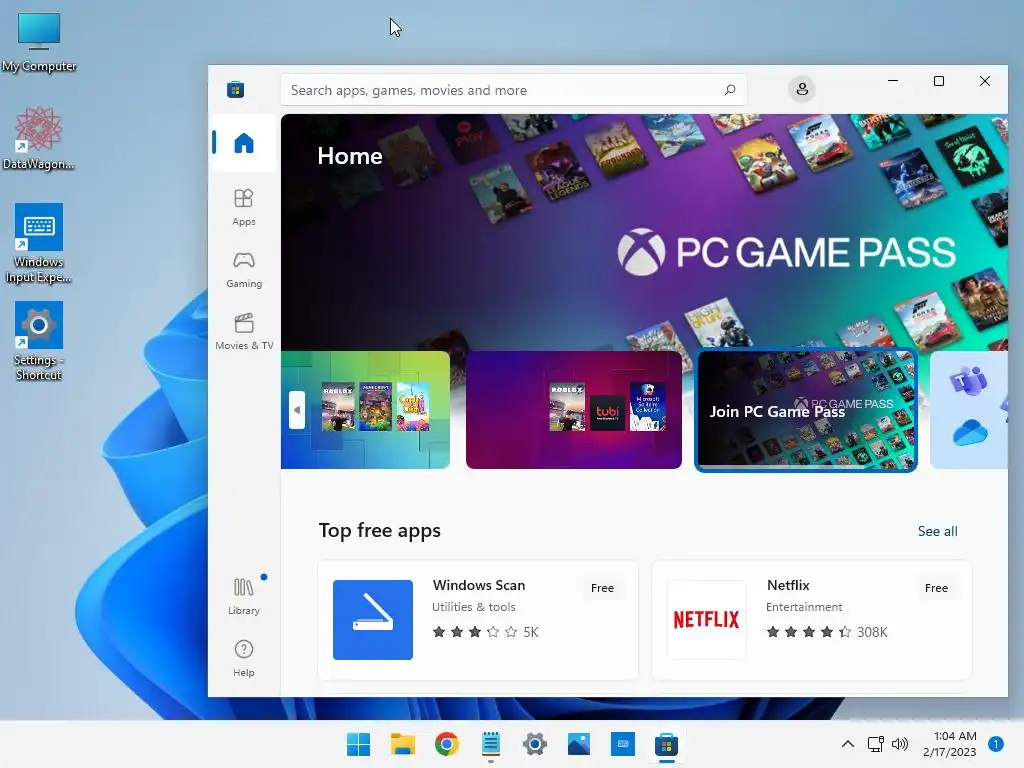Open the Roblox Minecraft games carousel card
Screen dimensions: 1024x768
[x=366, y=410]
